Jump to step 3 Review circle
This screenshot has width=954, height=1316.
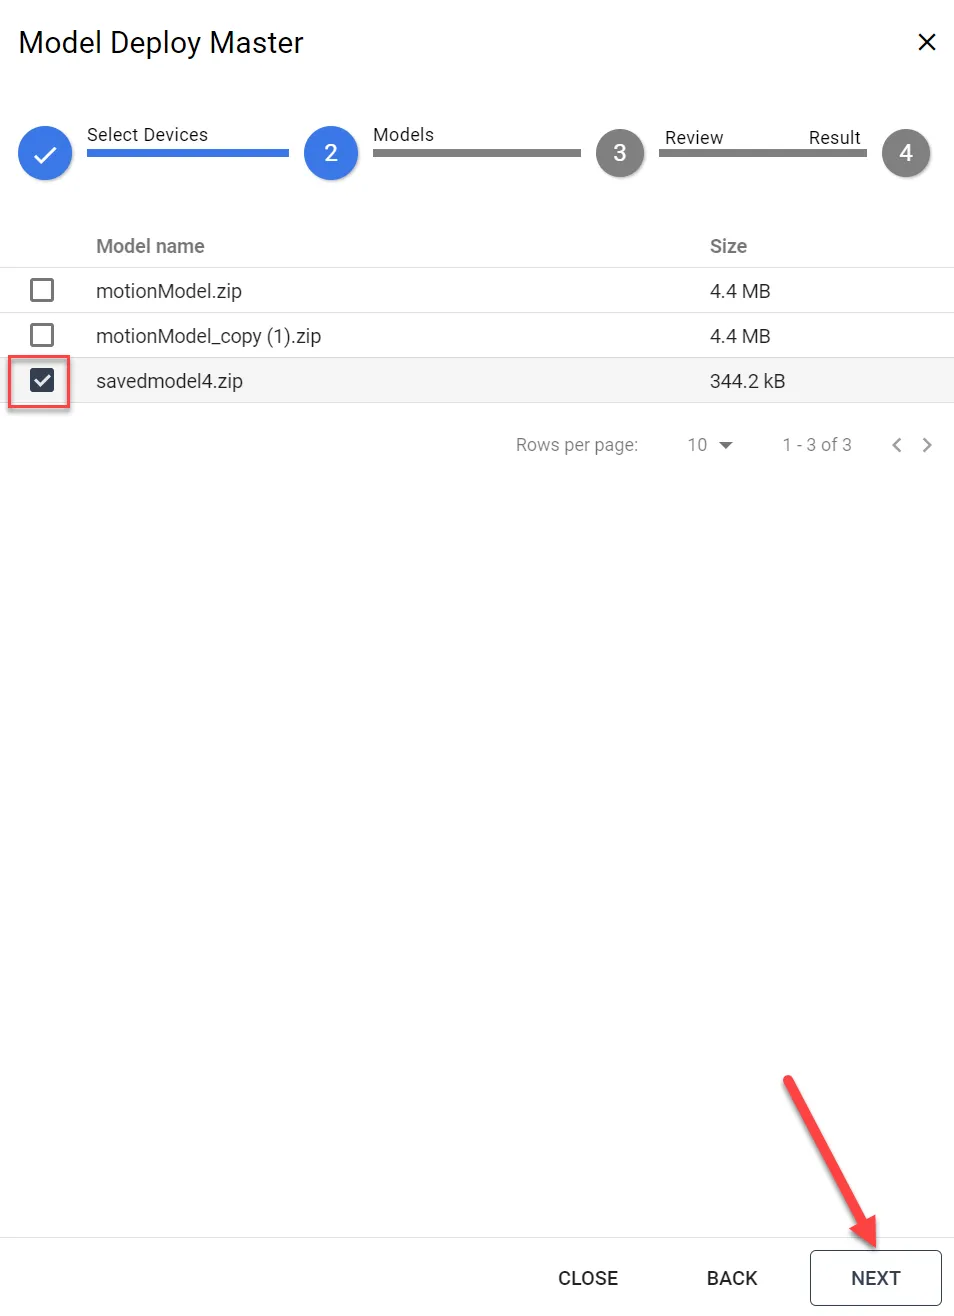click(x=620, y=153)
